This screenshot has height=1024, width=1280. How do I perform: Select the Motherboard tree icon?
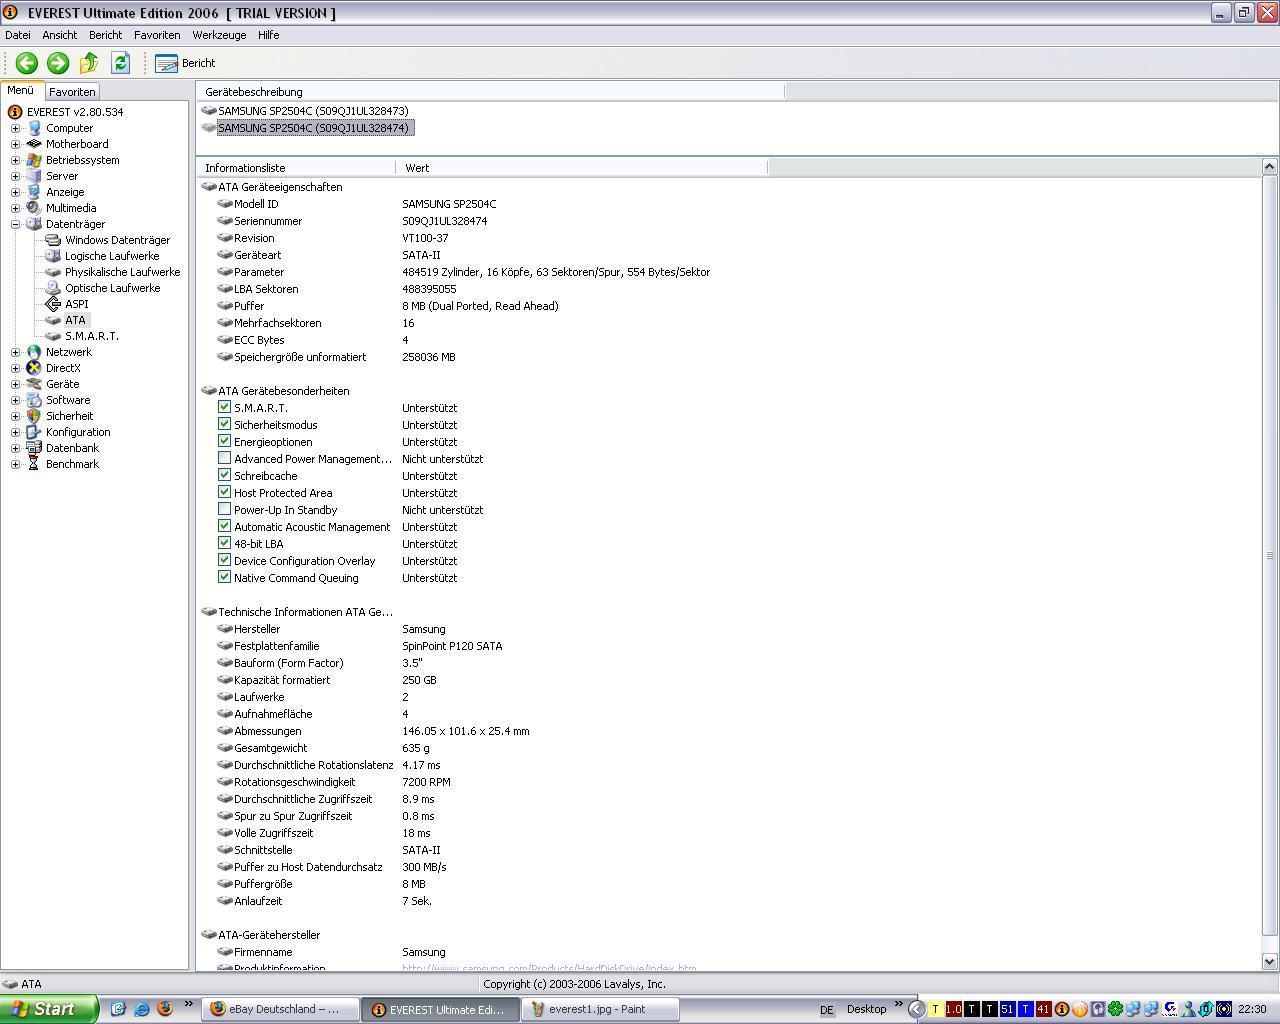point(34,144)
